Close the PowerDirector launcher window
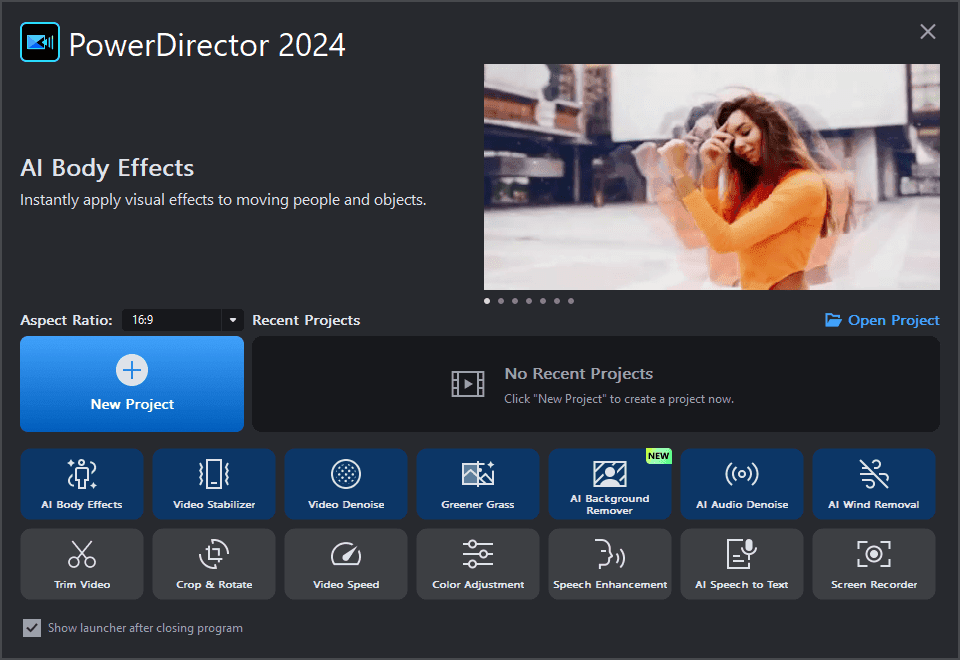 (928, 32)
